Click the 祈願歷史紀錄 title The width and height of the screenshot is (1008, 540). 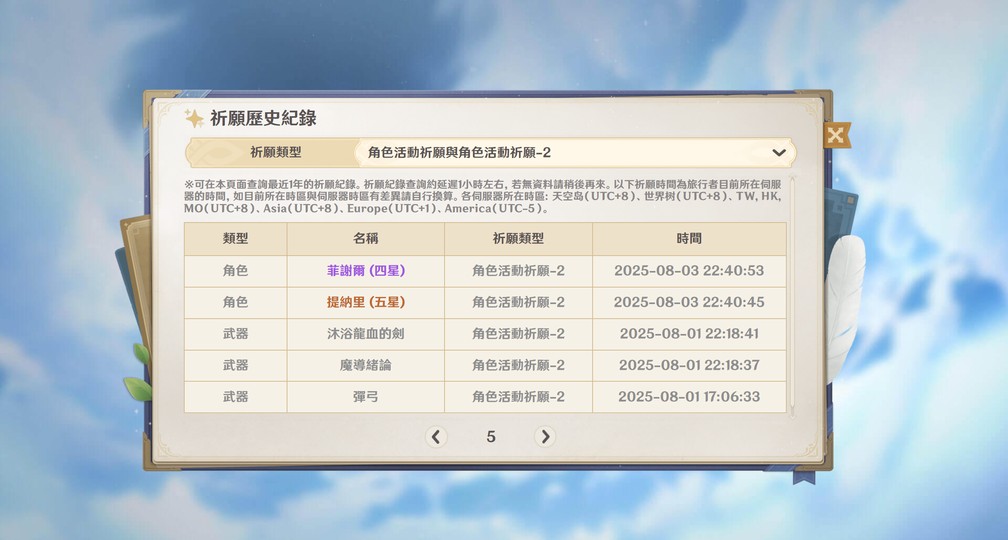(x=264, y=118)
